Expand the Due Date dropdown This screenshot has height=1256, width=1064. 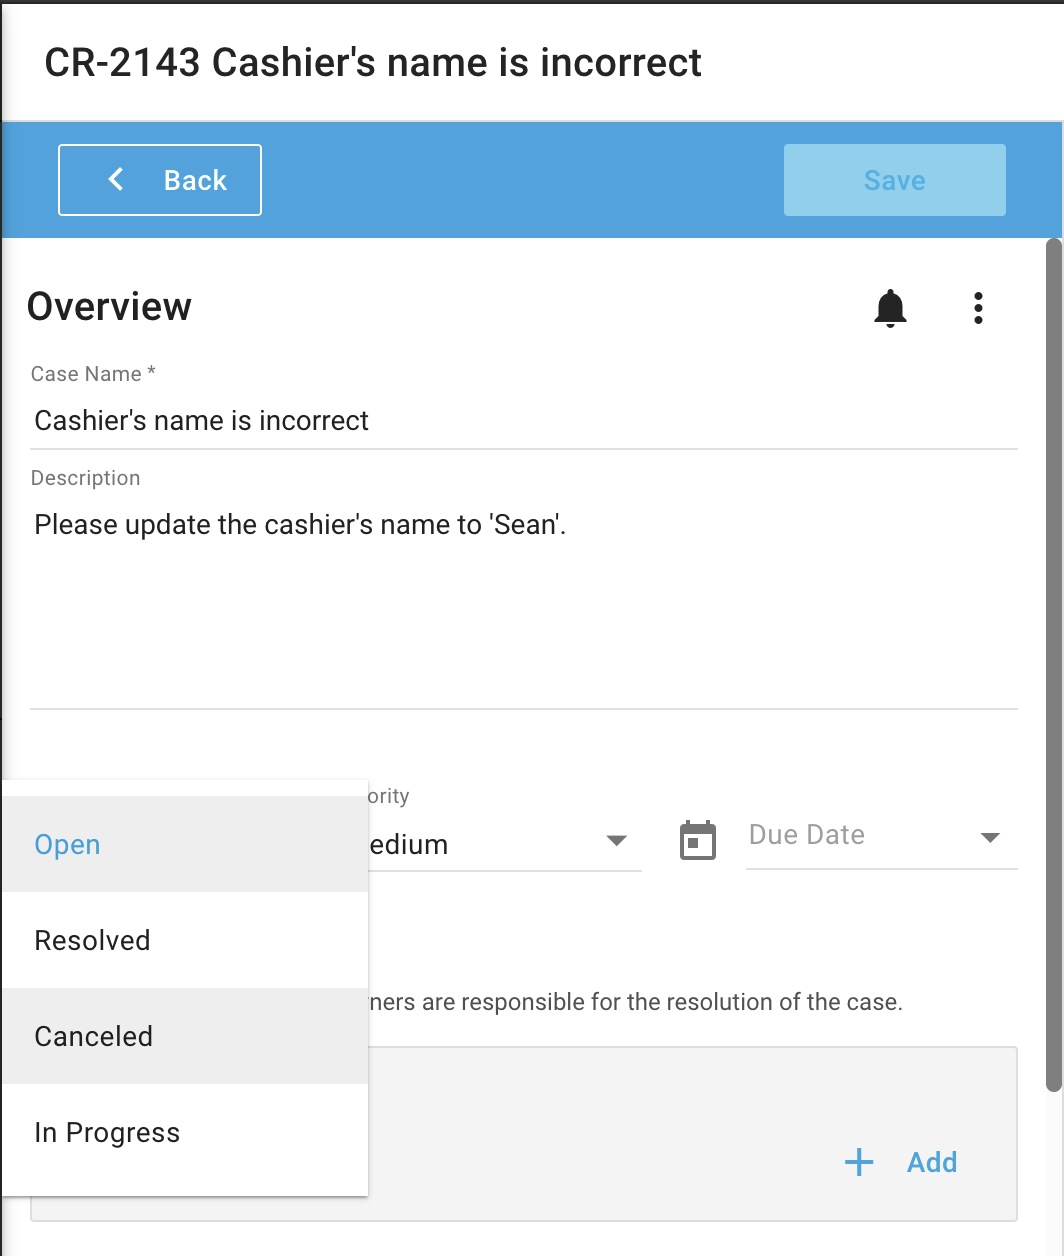pos(990,838)
